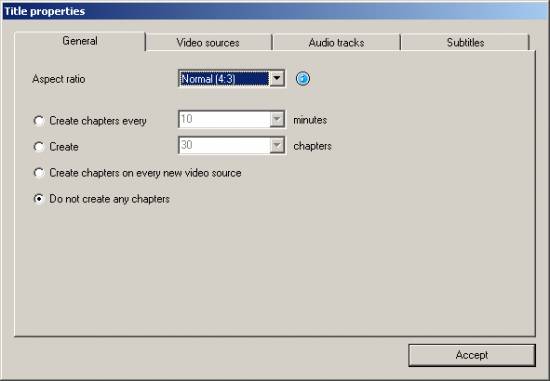550x381 pixels.
Task: Click the 'minutes' label text
Action: click(310, 120)
